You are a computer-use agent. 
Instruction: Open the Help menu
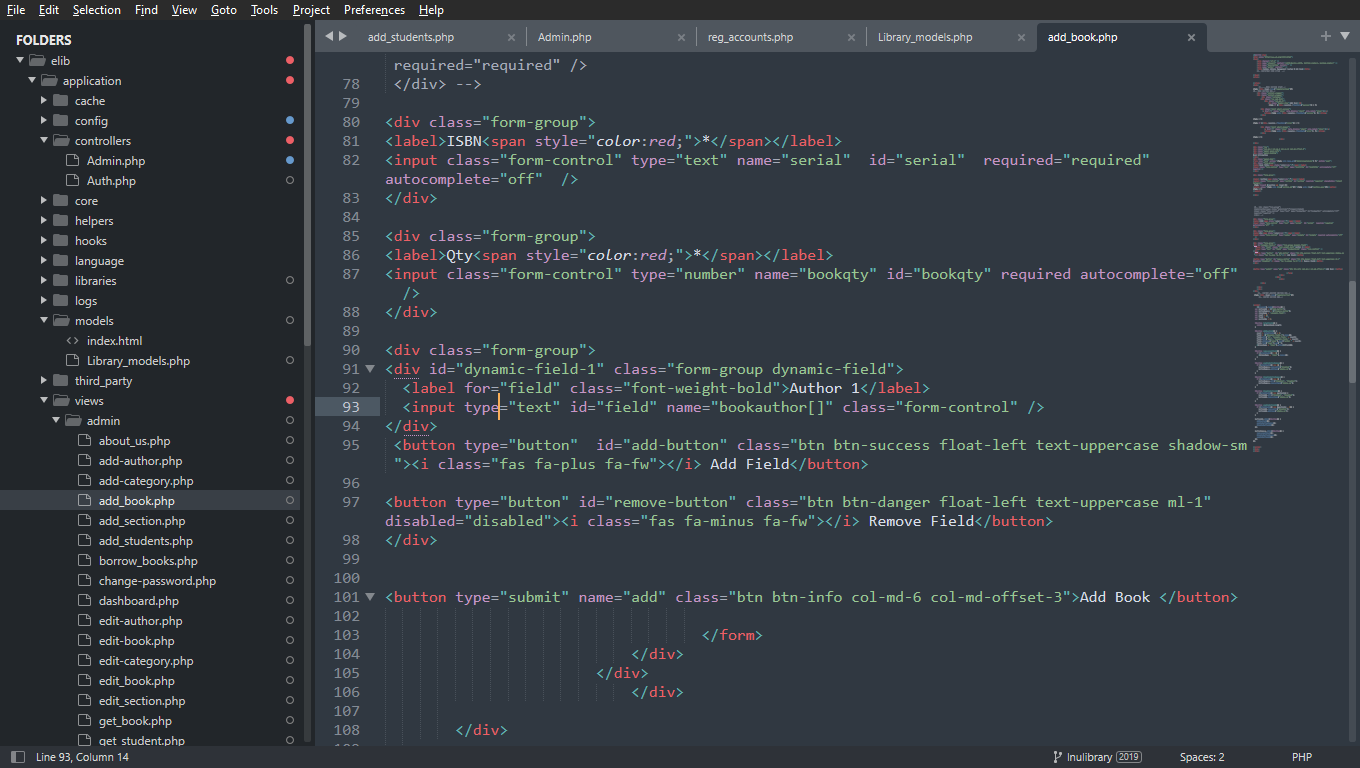point(431,10)
